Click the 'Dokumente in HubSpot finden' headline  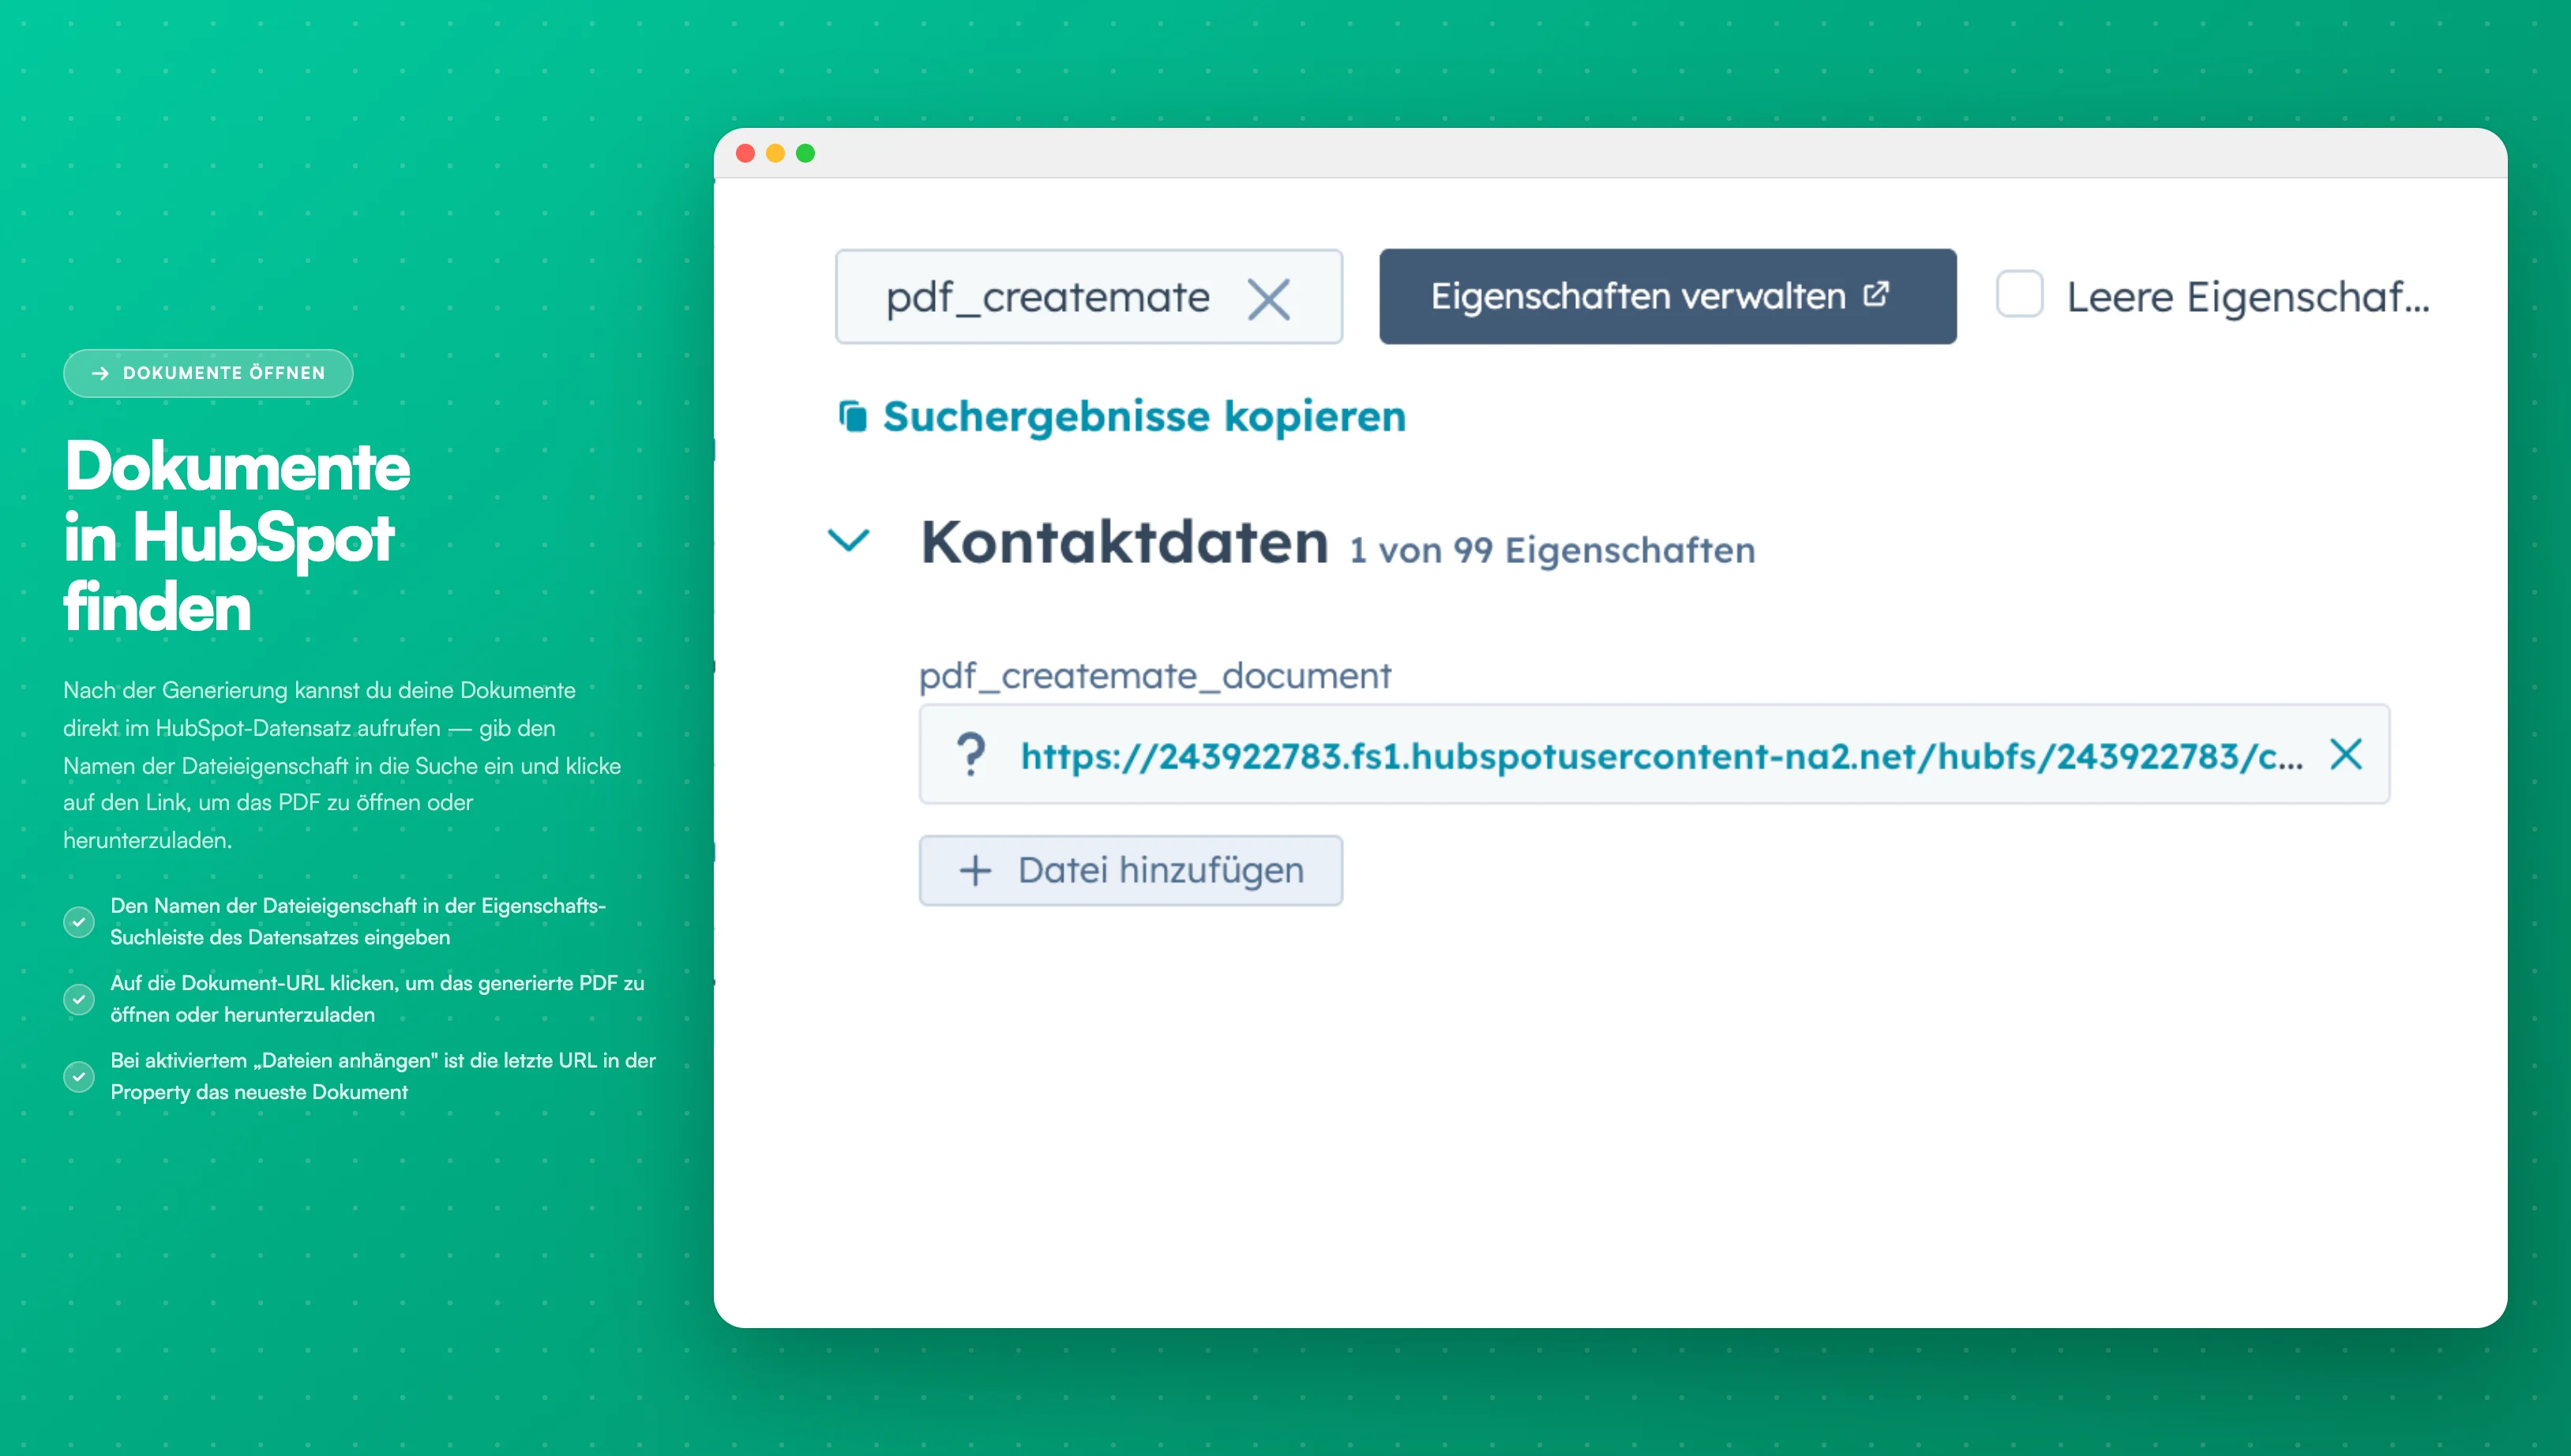click(237, 537)
